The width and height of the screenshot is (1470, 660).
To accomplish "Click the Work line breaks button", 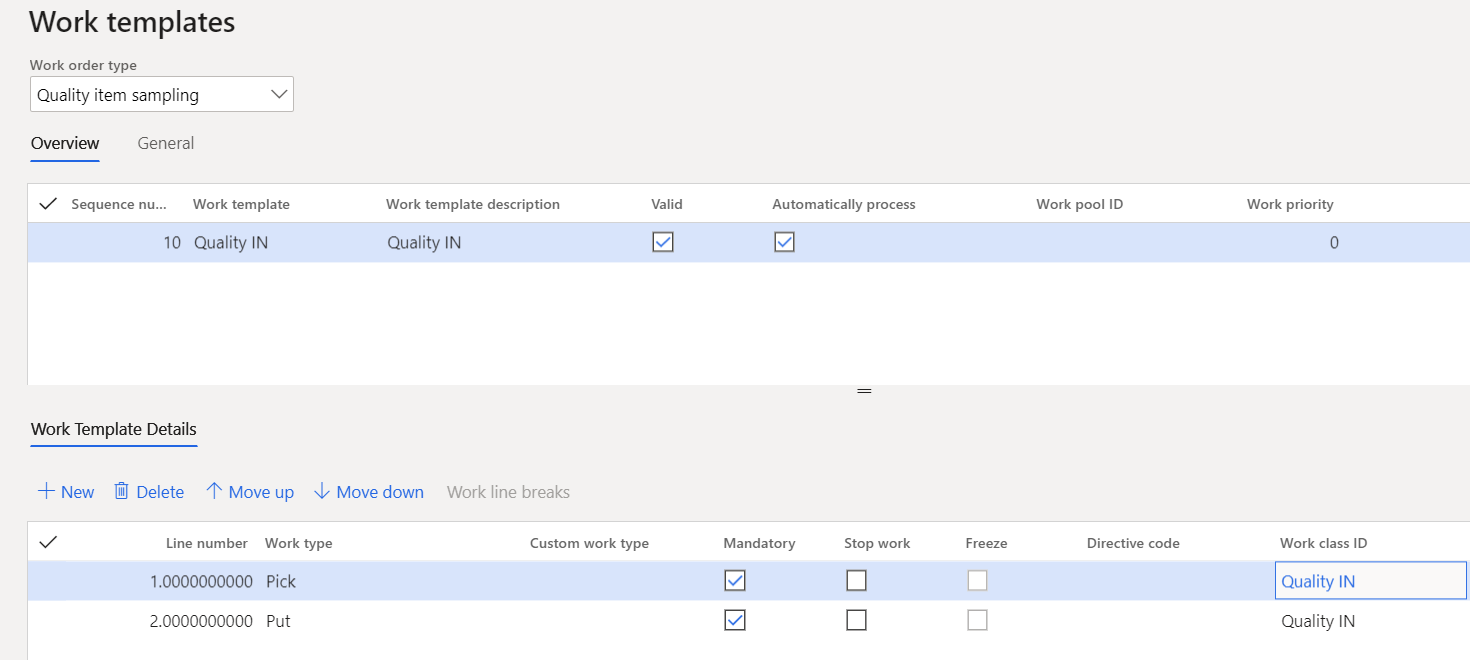I will tap(508, 492).
